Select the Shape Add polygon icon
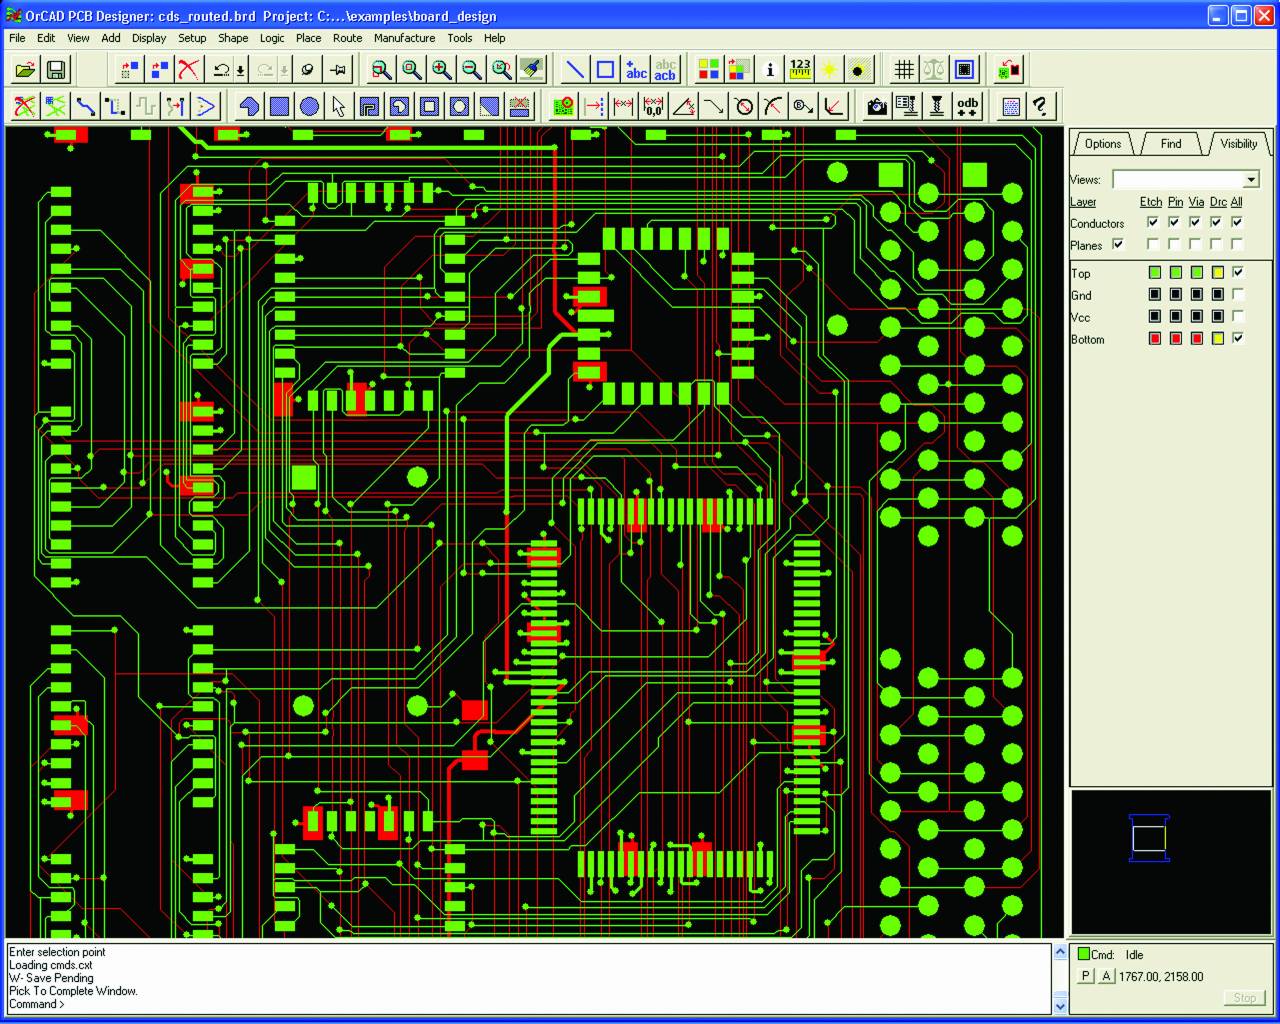 pyautogui.click(x=250, y=105)
